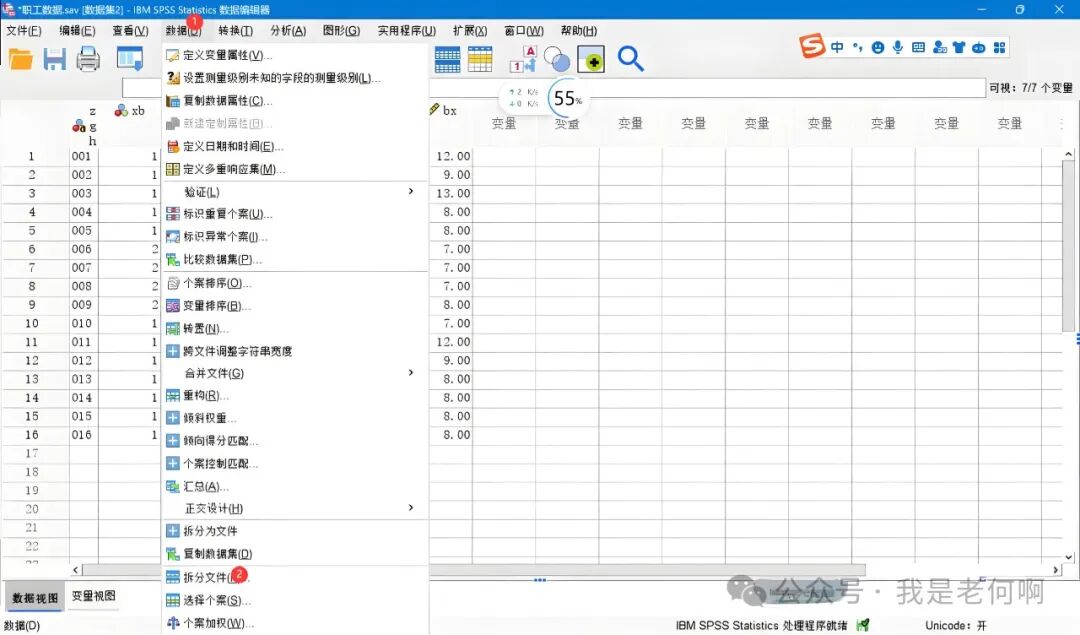Click the 13.00 cell in bx column
Screen dimensions: 1080x635
(451, 194)
